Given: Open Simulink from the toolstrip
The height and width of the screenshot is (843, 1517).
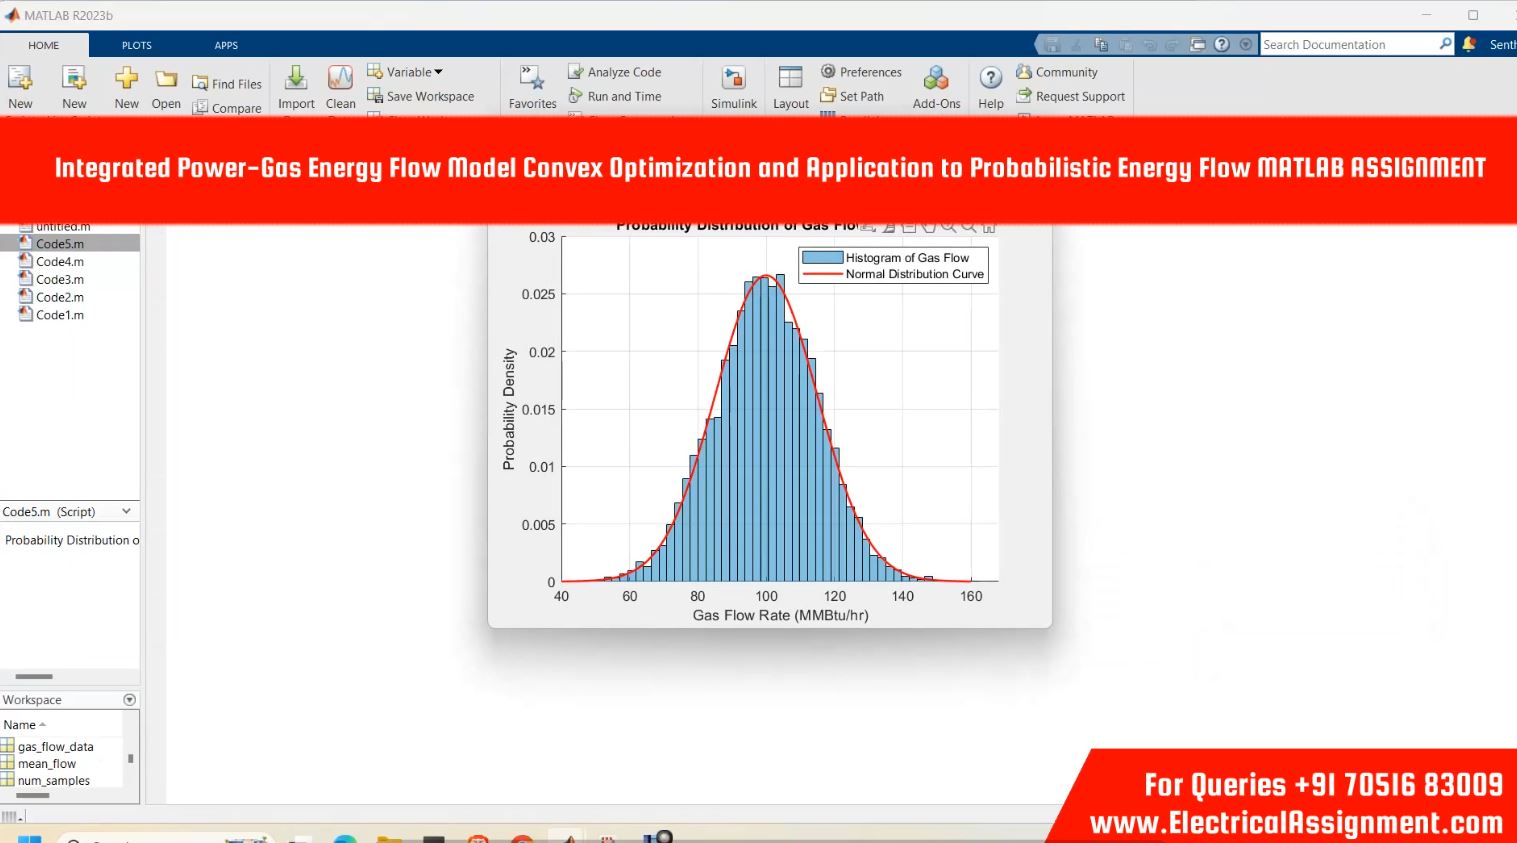Looking at the screenshot, I should coord(733,79).
